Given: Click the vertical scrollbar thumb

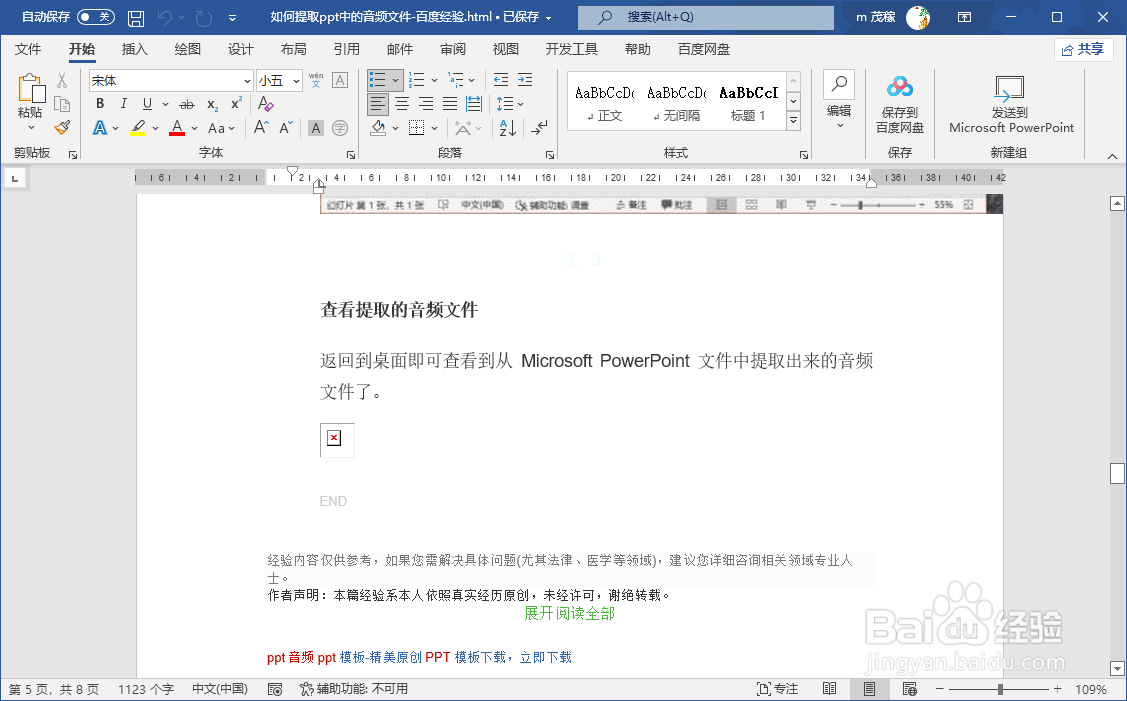Looking at the screenshot, I should point(1117,473).
